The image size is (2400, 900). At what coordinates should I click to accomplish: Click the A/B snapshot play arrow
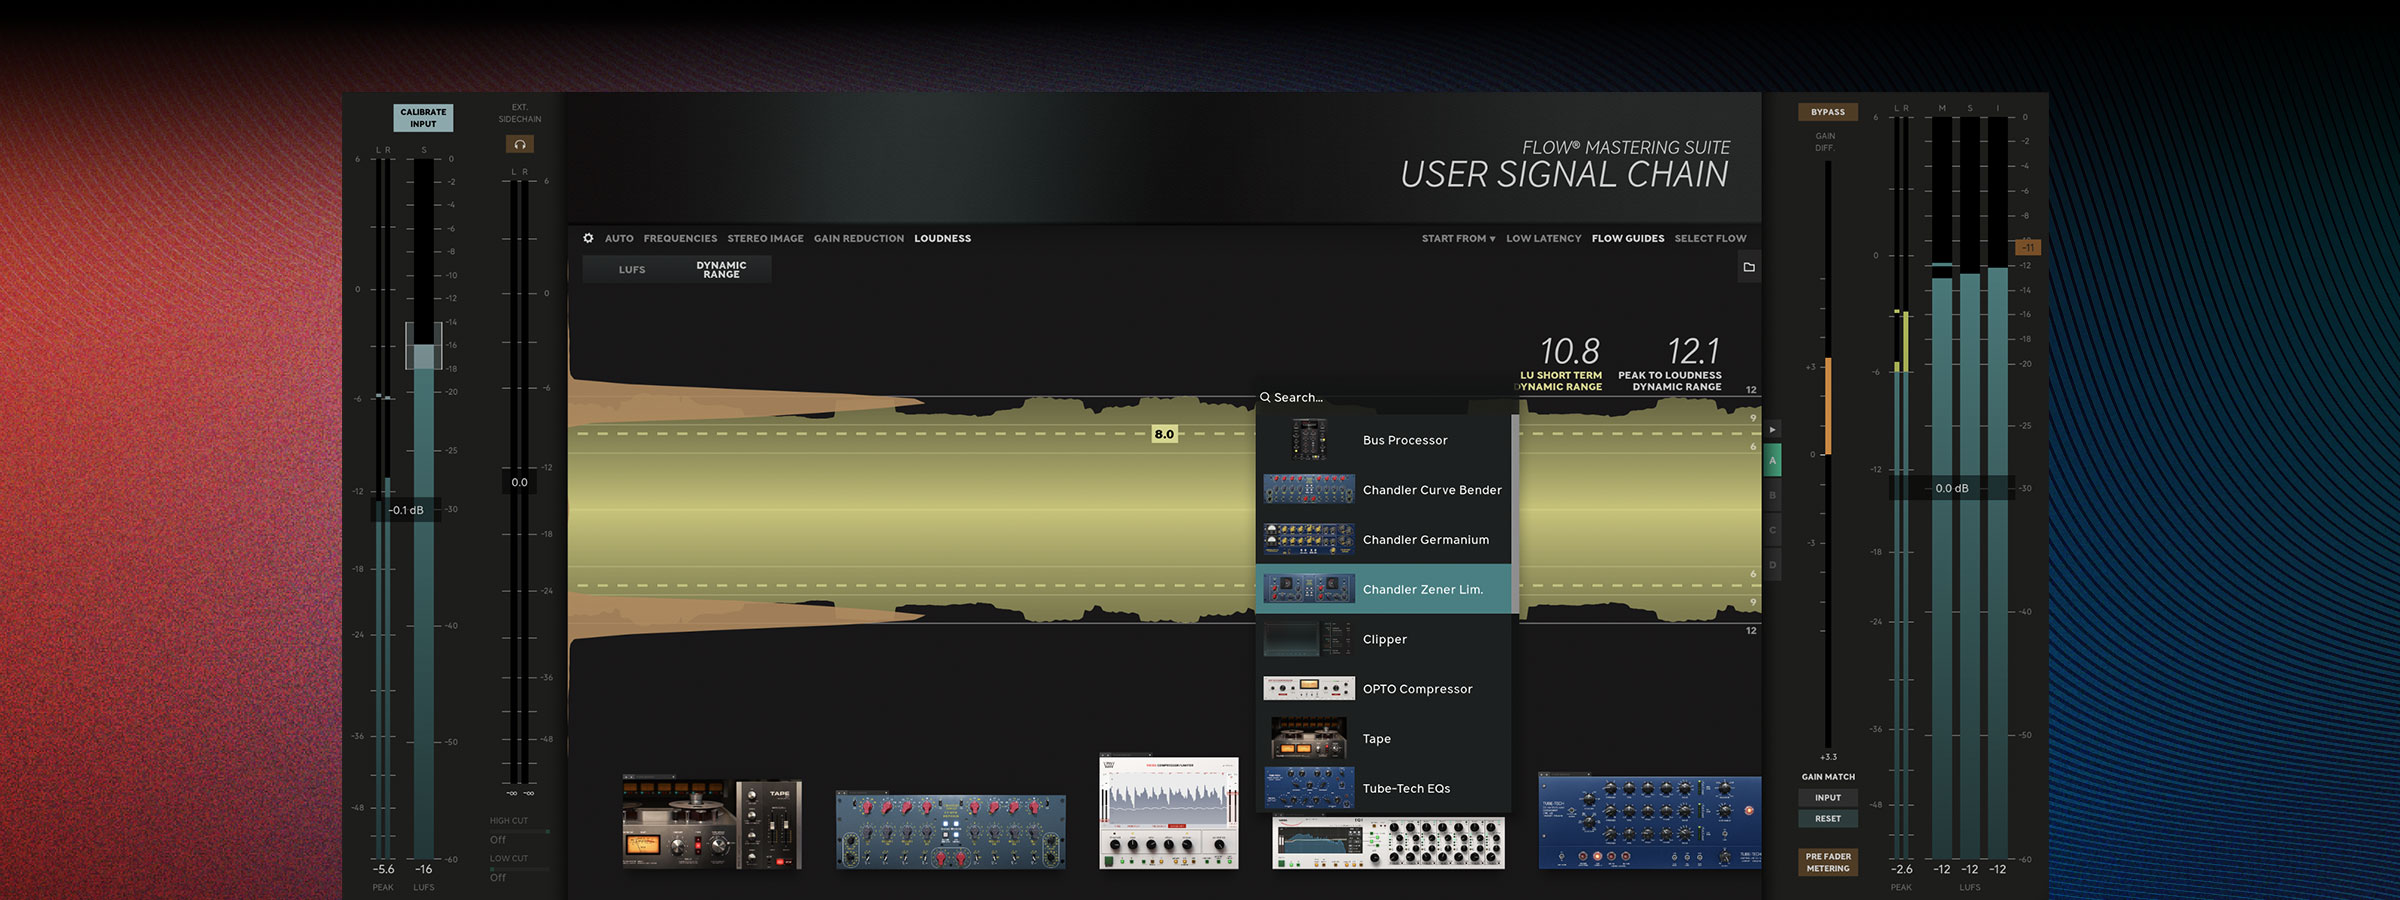1772,430
